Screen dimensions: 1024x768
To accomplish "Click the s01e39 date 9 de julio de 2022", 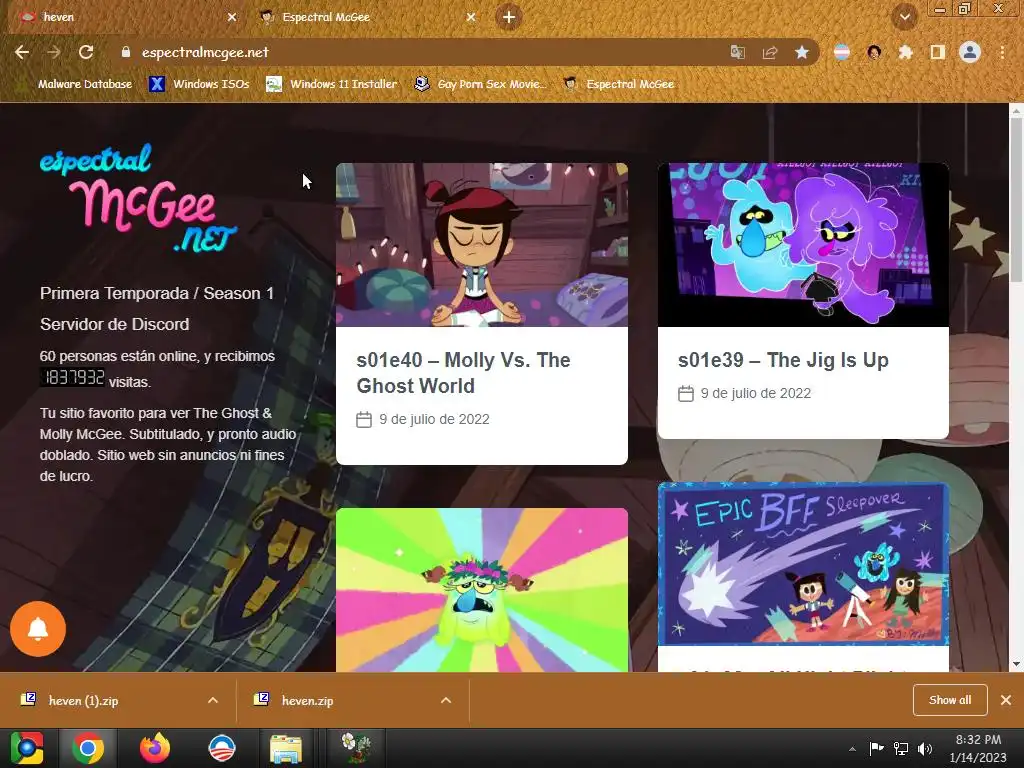I will coord(756,393).
